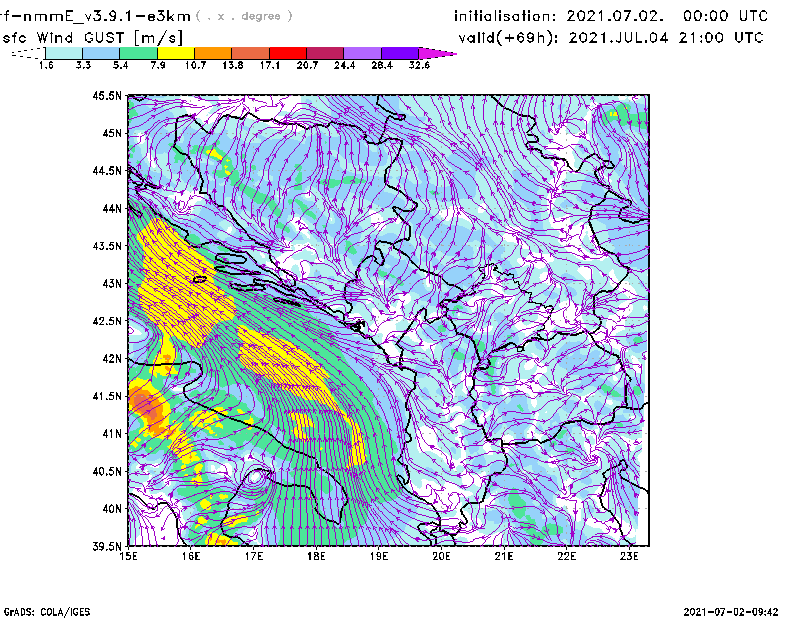Click the 23E longitude axis label

click(629, 556)
